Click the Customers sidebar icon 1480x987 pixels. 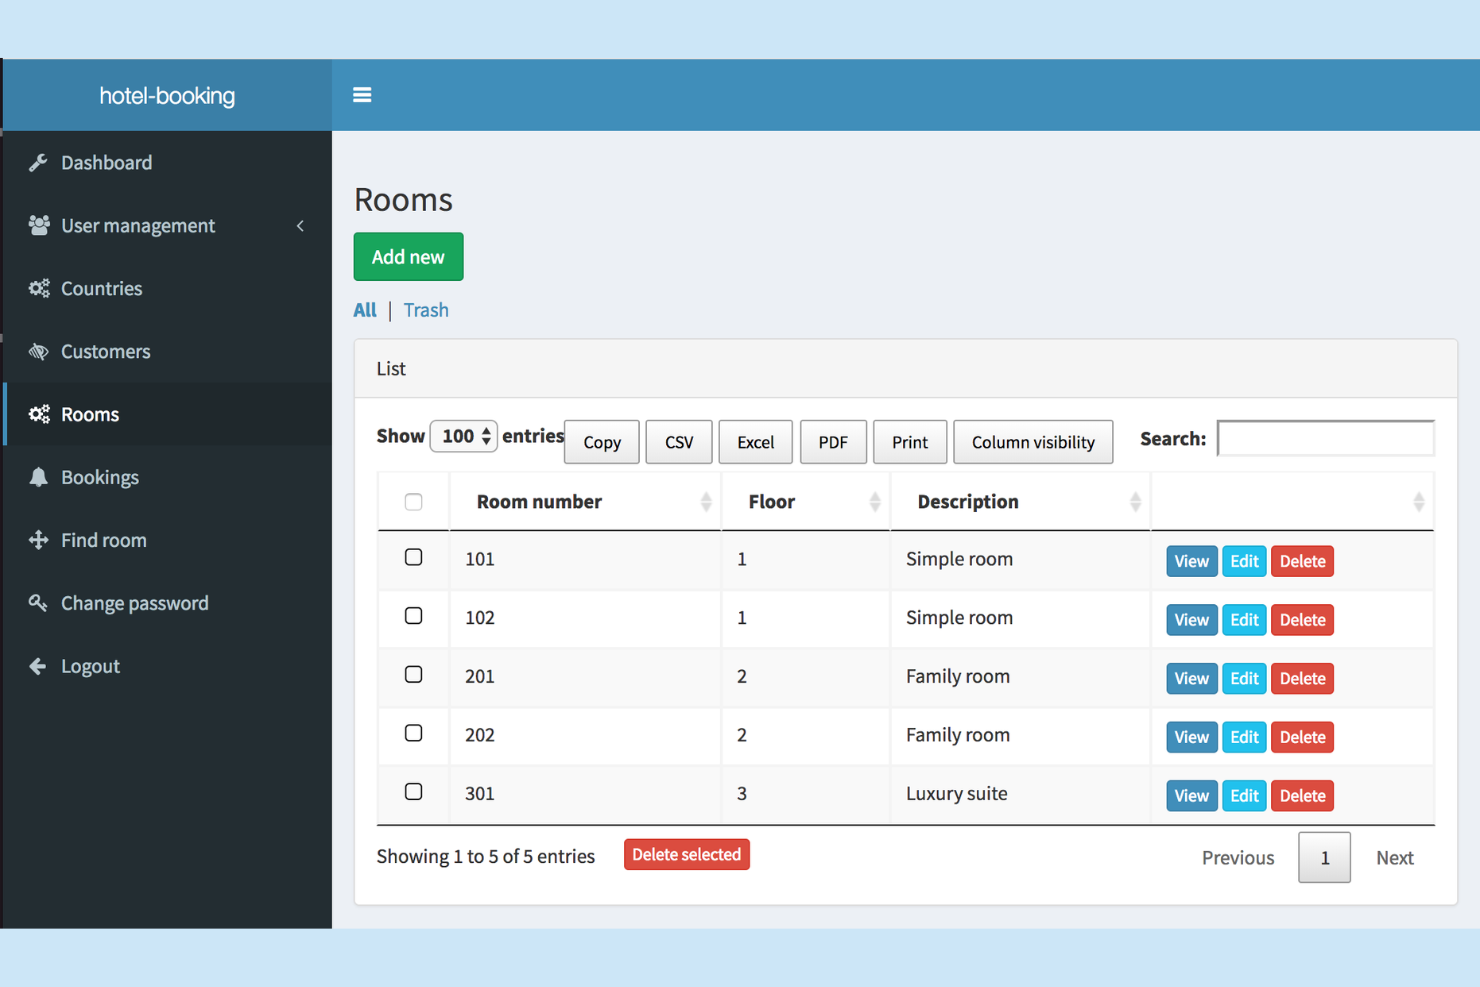tap(39, 352)
